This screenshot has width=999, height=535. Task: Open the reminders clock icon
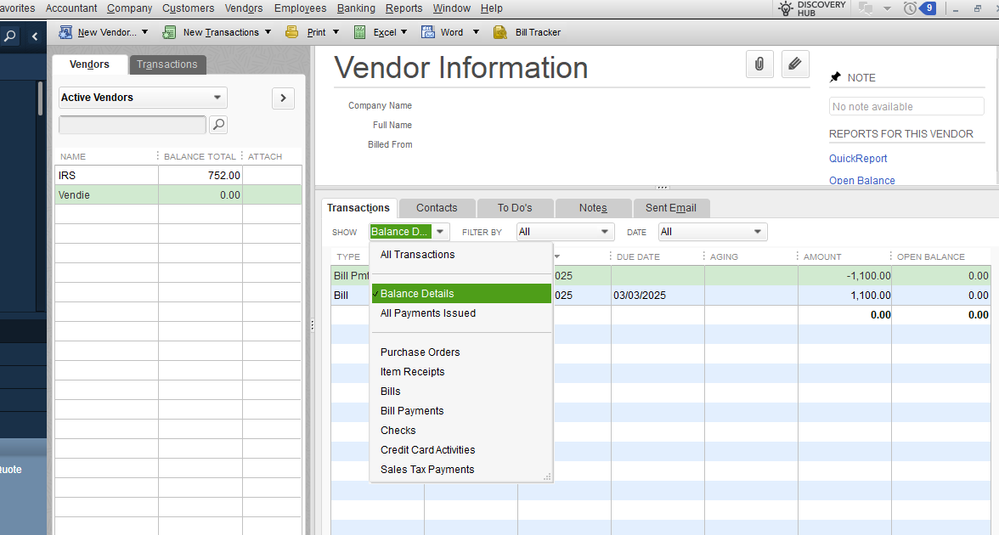pos(910,8)
